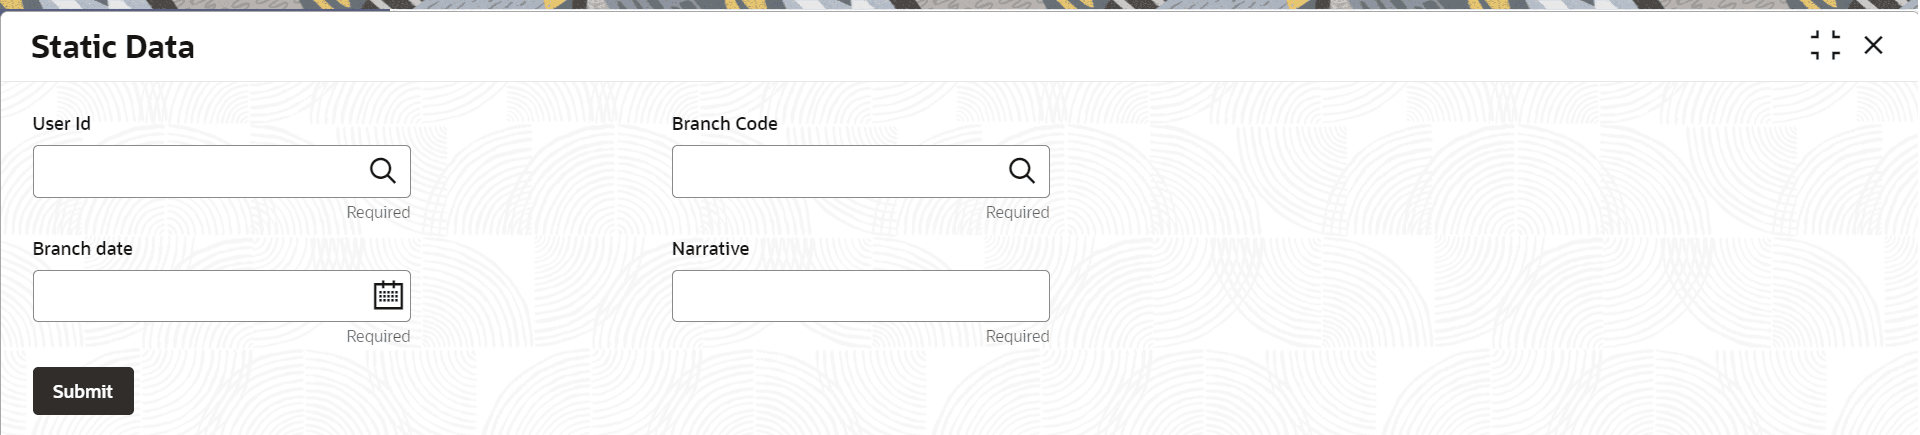Click the Required hint under Branch Code
This screenshot has height=435, width=1920.
pyautogui.click(x=1017, y=212)
